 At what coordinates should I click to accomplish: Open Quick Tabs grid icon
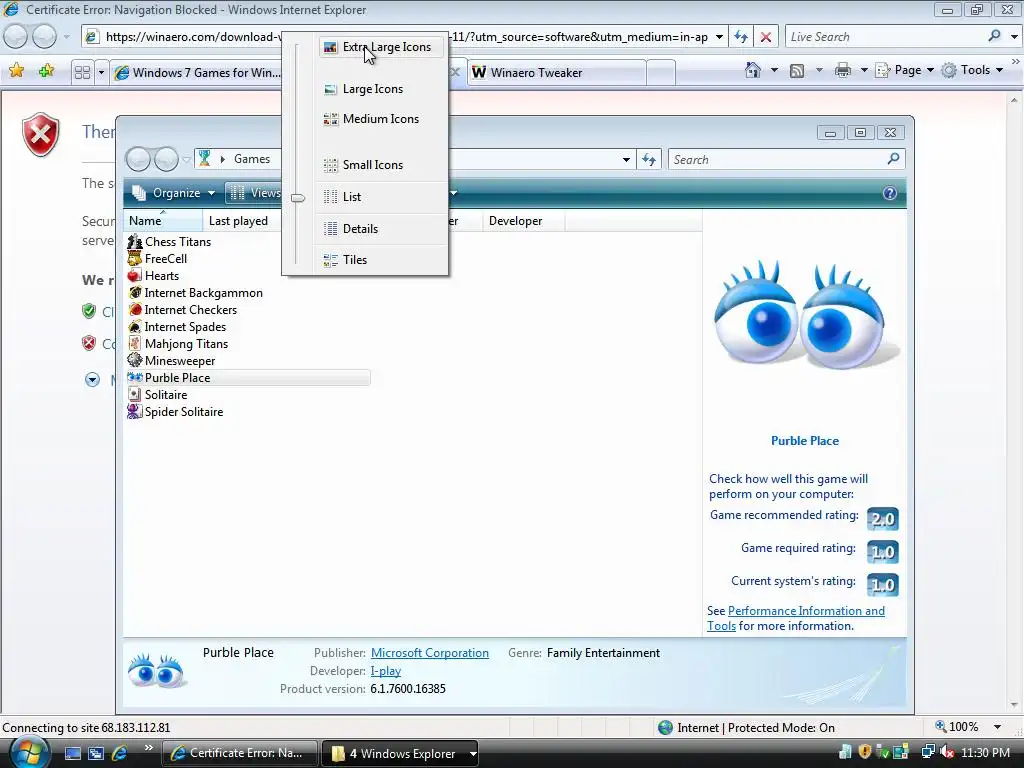[82, 72]
